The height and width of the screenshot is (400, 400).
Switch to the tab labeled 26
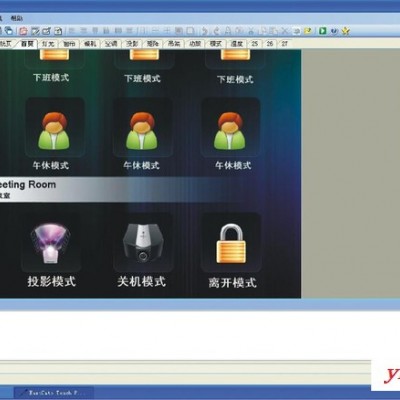270,44
